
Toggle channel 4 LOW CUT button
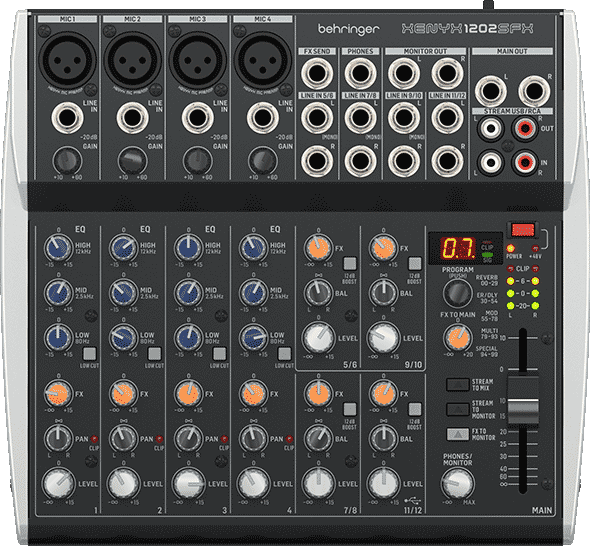(285, 354)
